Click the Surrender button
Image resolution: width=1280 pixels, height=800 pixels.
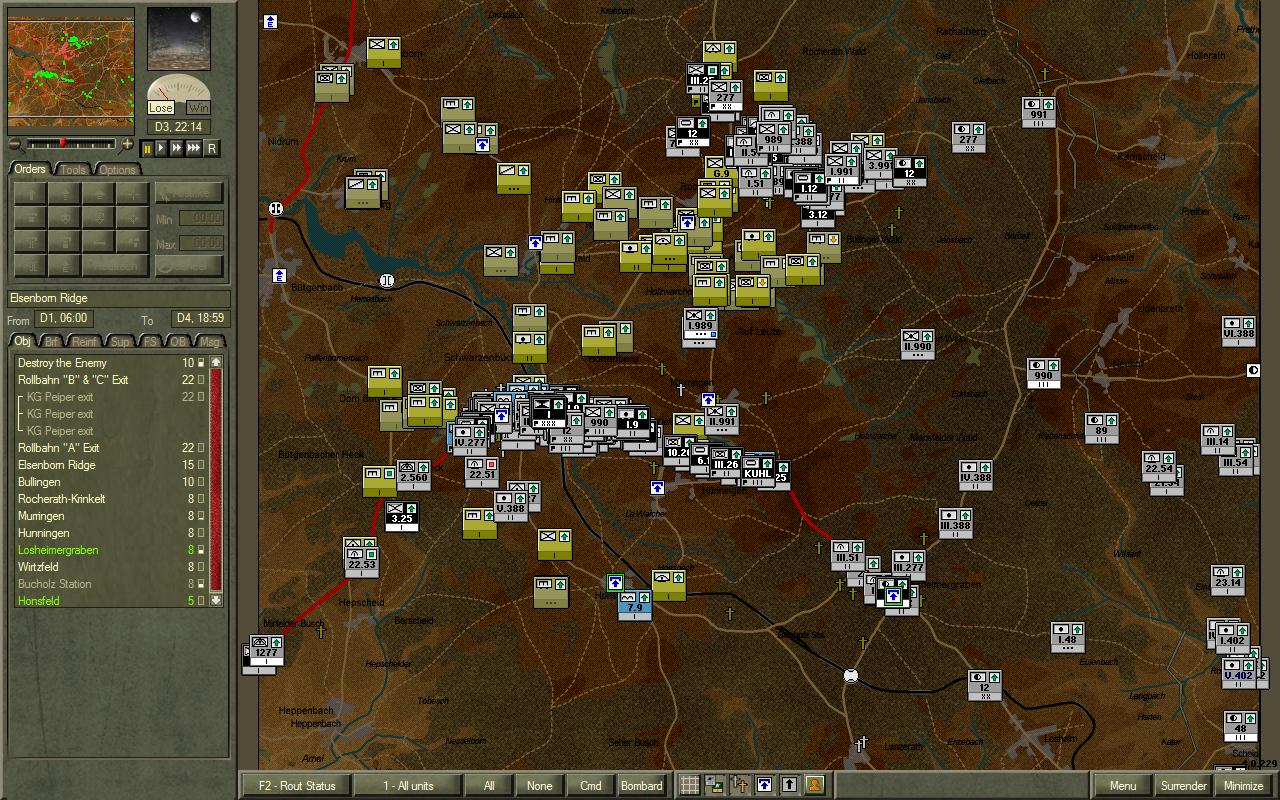click(1184, 785)
